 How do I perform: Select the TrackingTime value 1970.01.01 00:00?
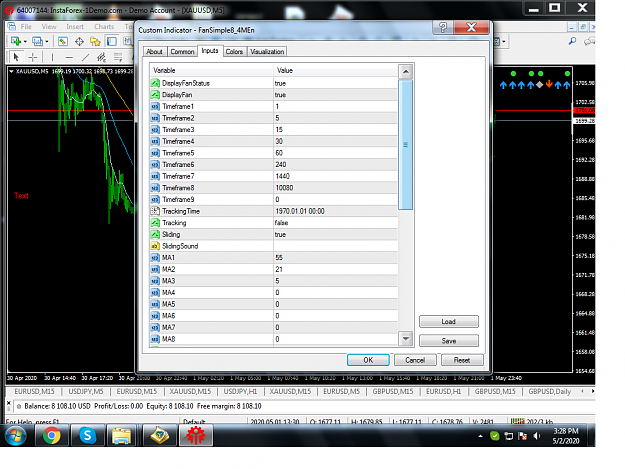pyautogui.click(x=300, y=211)
